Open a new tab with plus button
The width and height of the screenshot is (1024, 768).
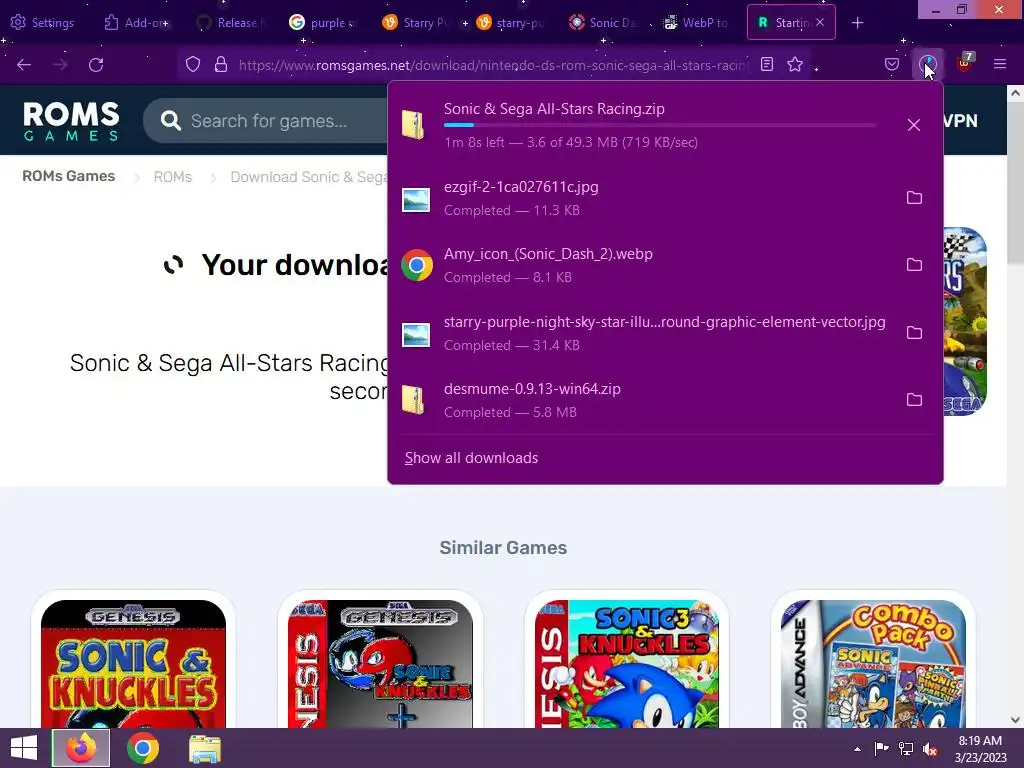[857, 23]
